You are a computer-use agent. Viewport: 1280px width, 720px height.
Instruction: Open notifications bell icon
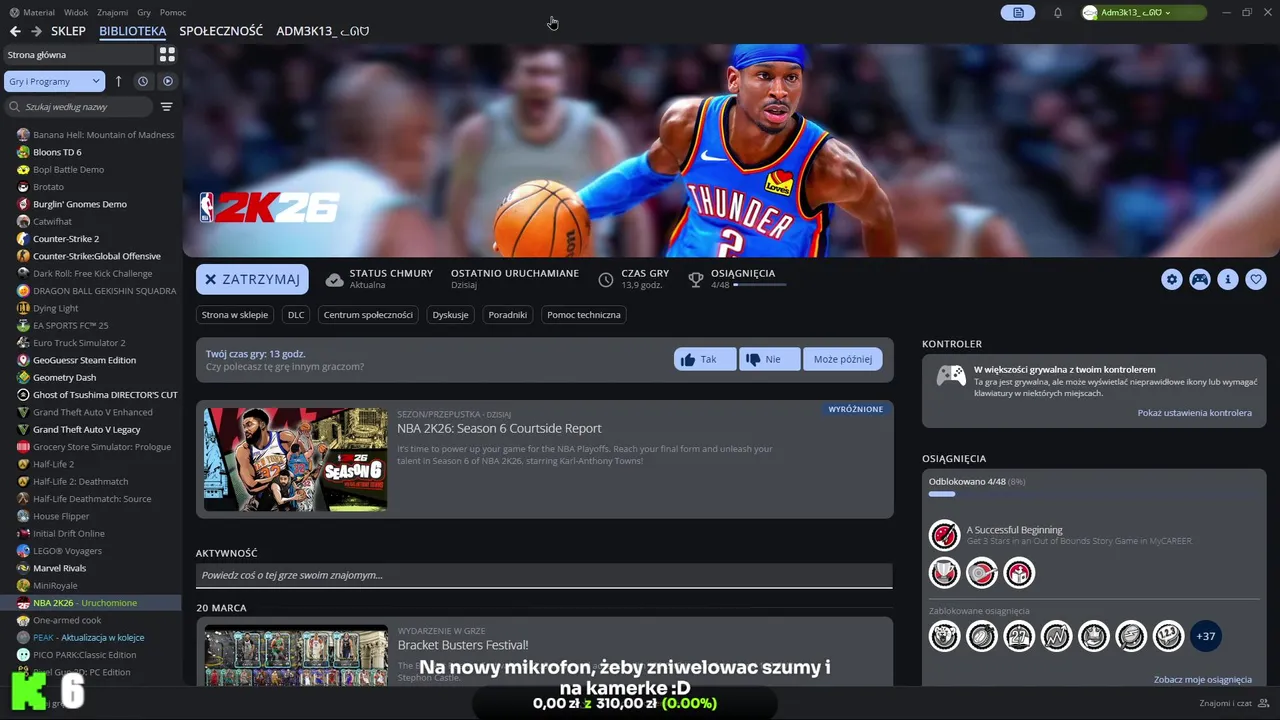(1058, 13)
